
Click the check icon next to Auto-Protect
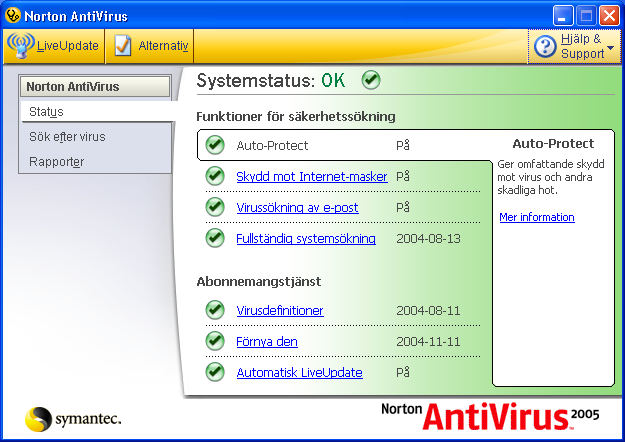click(215, 145)
